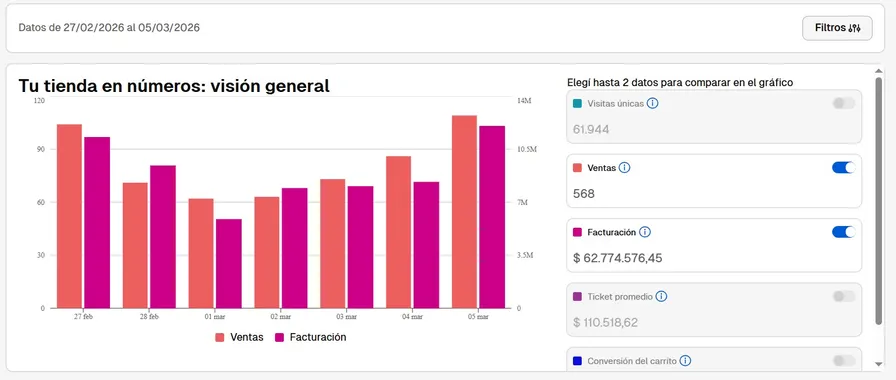Disable the Ventas toggle
The width and height of the screenshot is (896, 380).
(844, 167)
